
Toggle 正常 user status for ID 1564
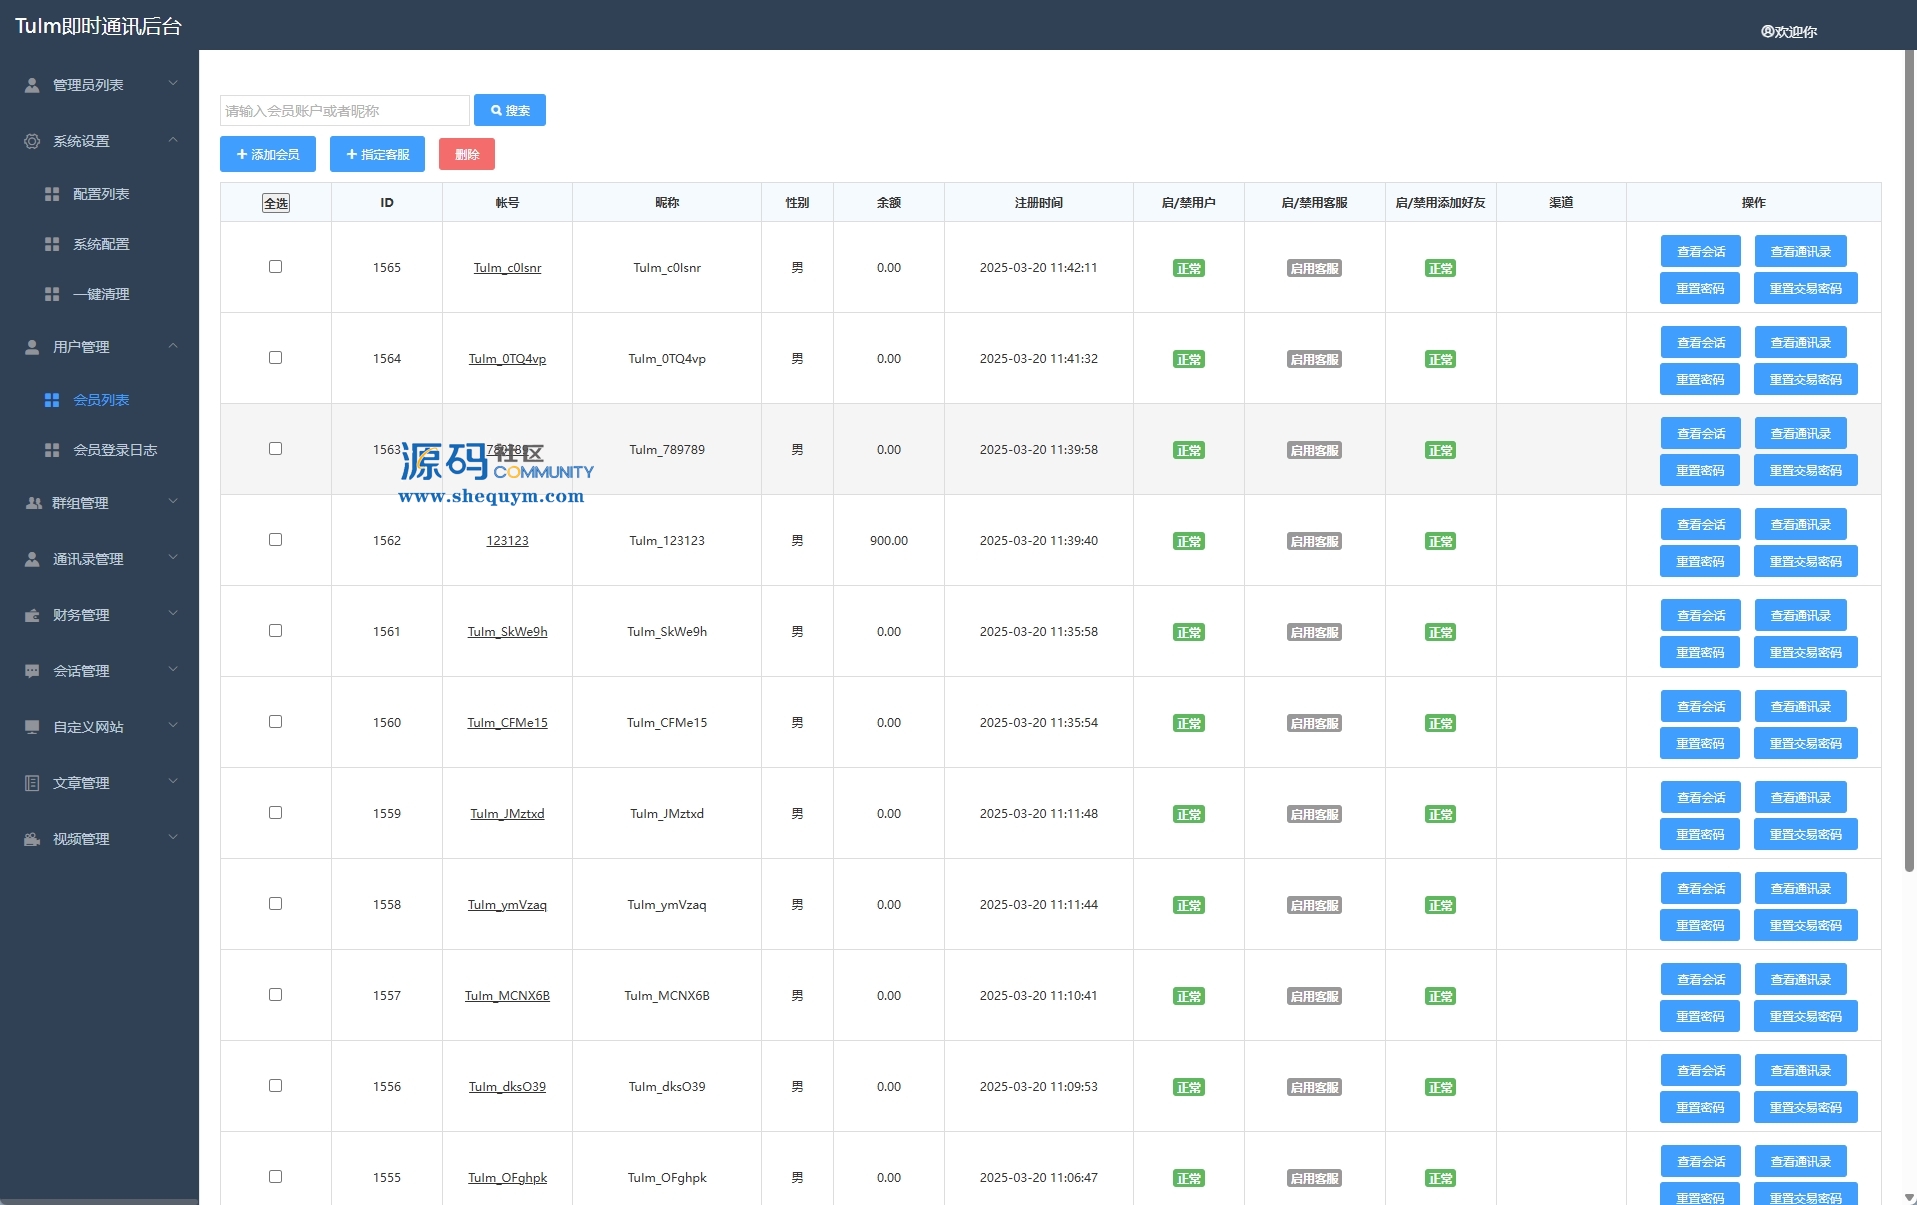(1188, 359)
